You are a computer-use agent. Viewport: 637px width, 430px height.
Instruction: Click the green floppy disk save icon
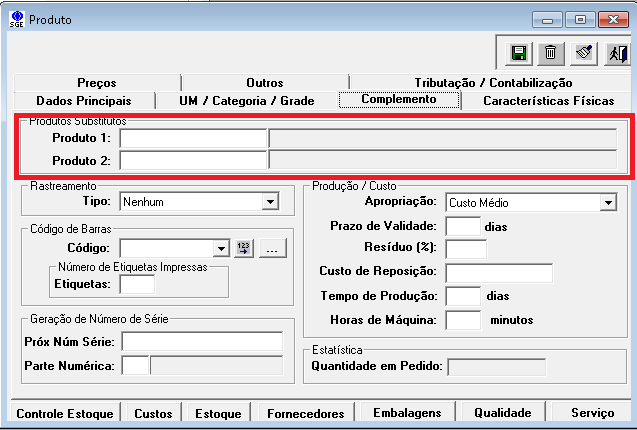[x=519, y=53]
